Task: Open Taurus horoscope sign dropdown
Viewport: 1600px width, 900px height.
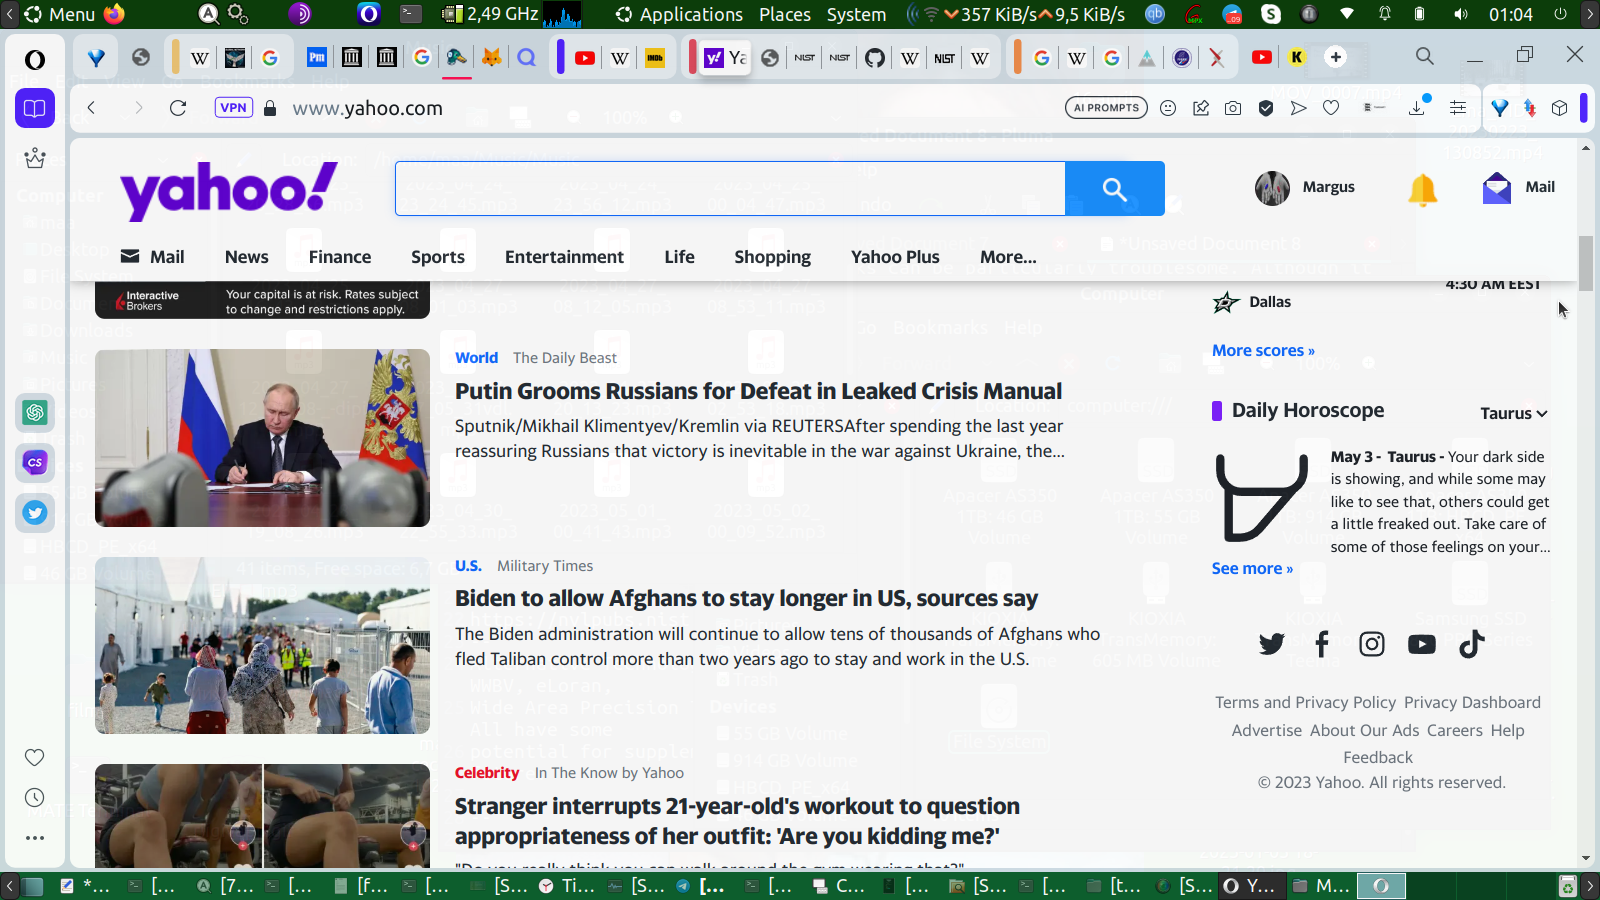Action: (1514, 413)
